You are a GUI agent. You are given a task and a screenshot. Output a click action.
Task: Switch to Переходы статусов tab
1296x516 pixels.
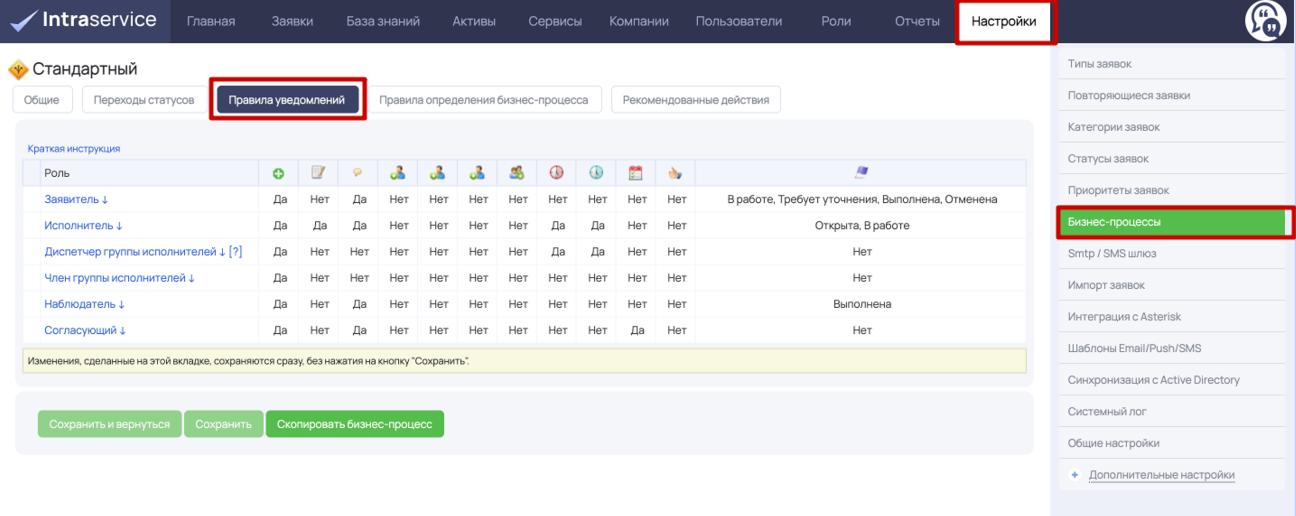coord(144,100)
